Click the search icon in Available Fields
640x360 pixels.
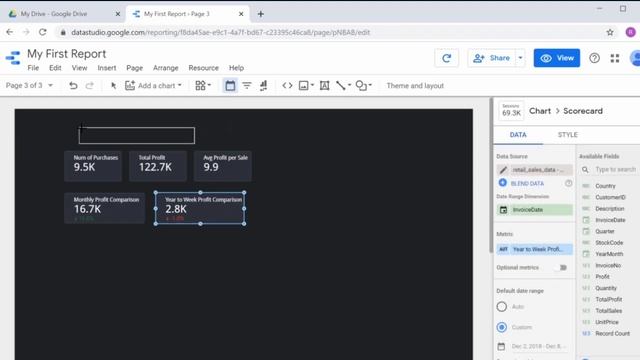[x=585, y=169]
